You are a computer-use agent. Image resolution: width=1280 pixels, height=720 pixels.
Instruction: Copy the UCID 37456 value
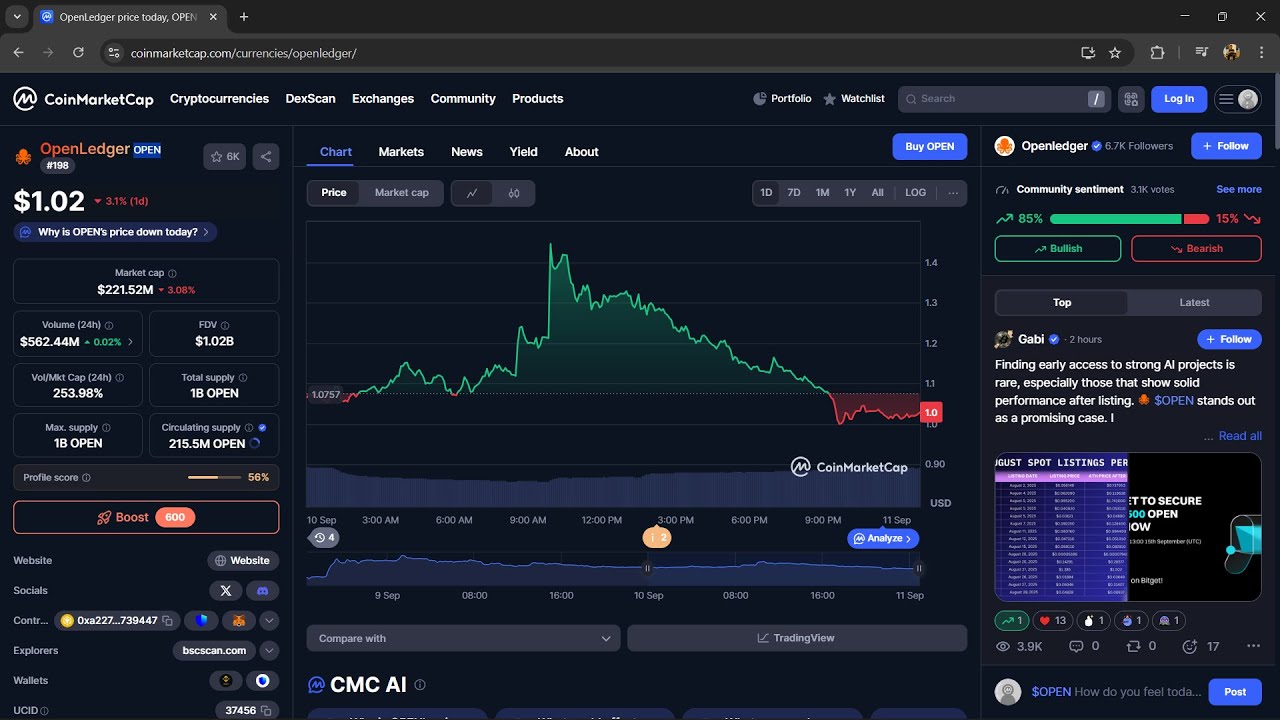pyautogui.click(x=268, y=711)
